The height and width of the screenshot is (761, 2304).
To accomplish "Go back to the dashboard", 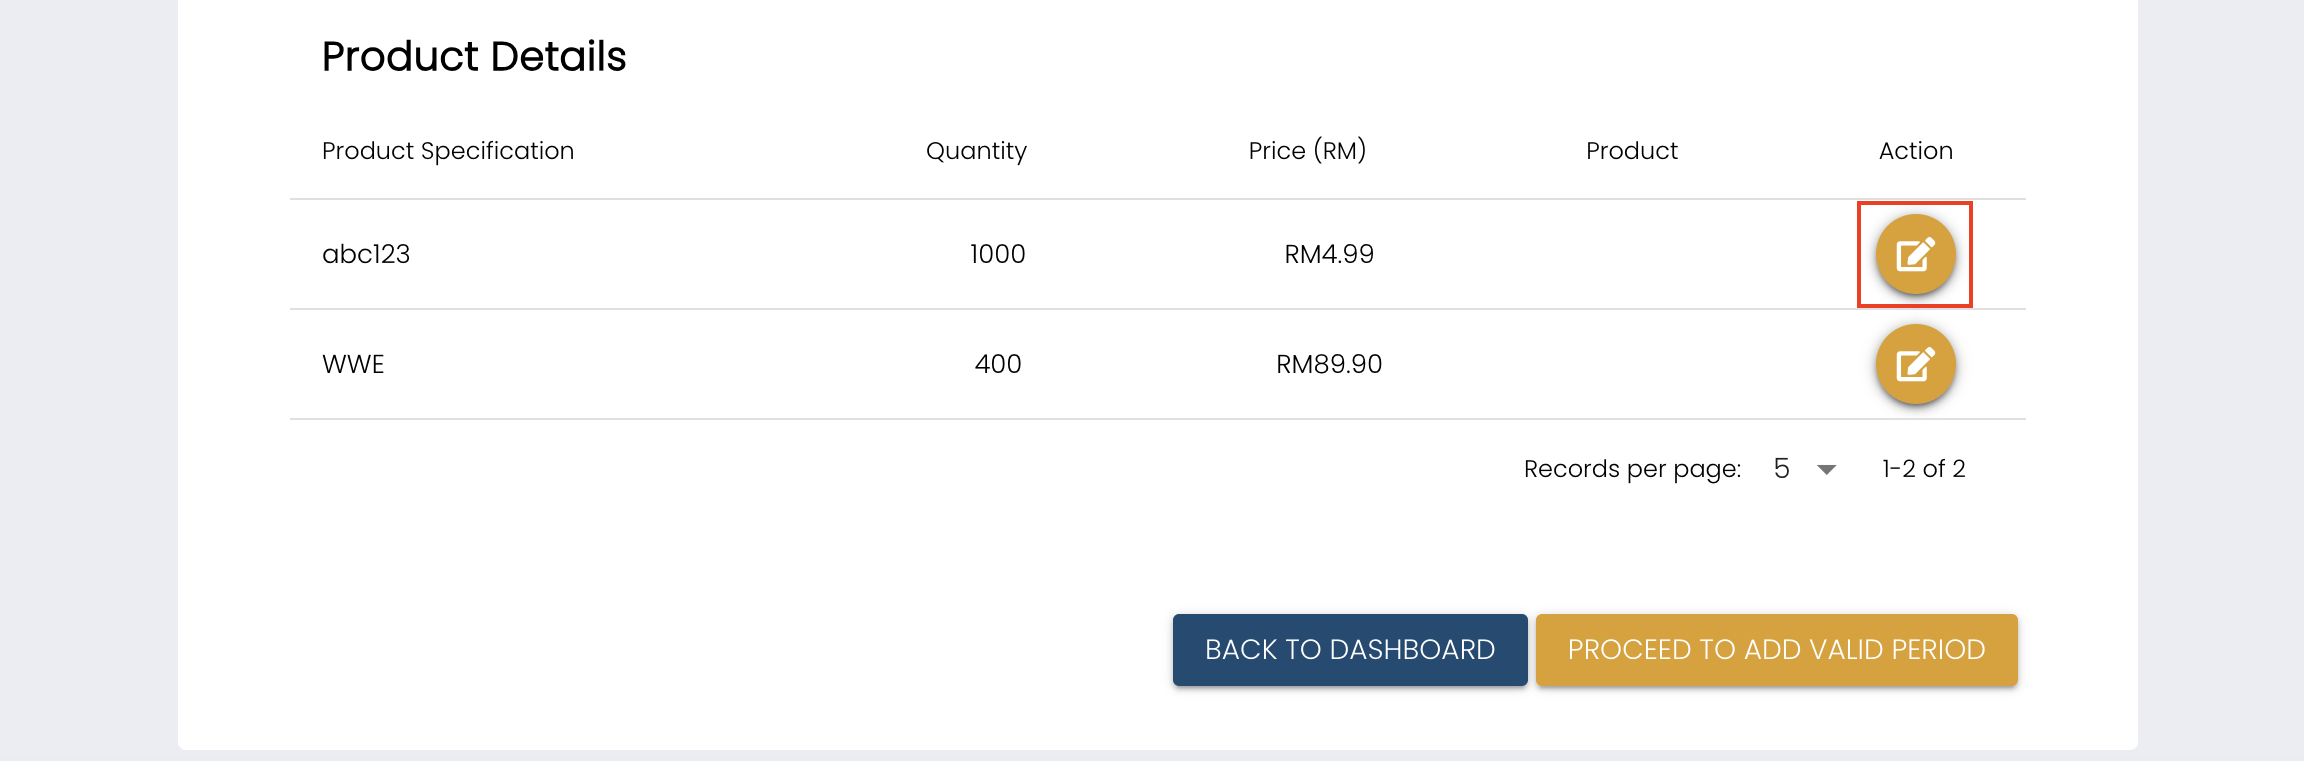I will pos(1349,650).
